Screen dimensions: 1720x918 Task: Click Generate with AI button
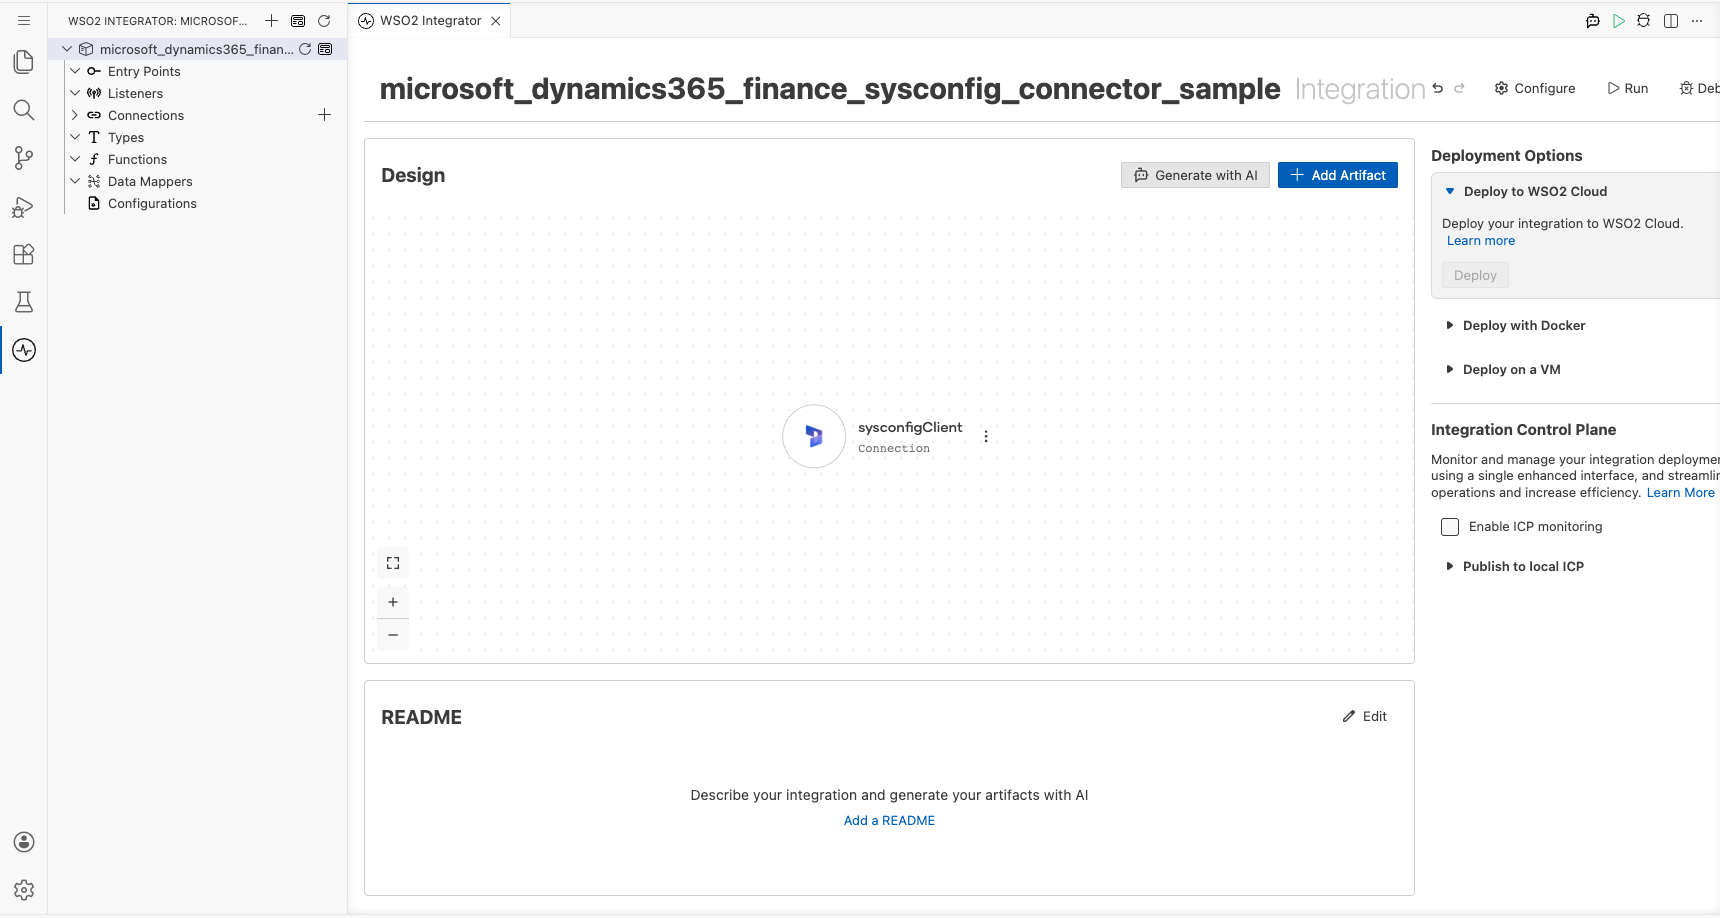coord(1195,175)
